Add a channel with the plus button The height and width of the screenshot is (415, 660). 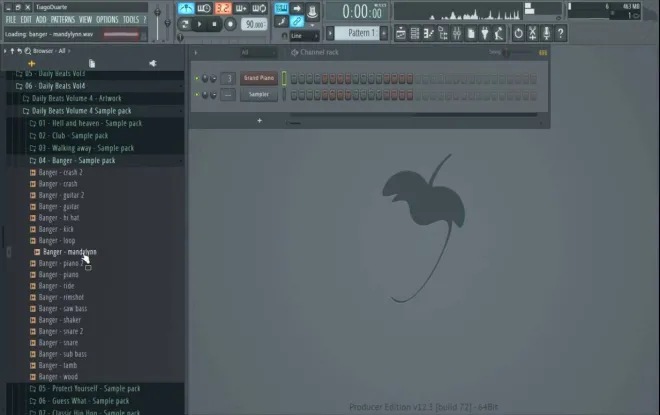[x=259, y=121]
